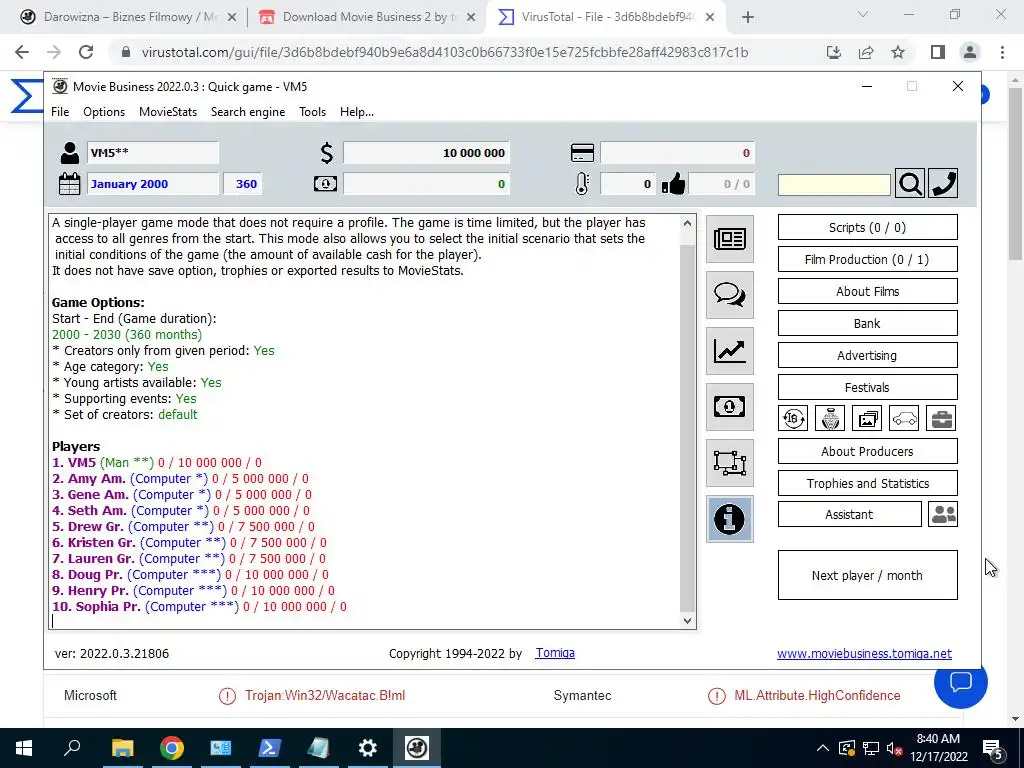Open the banknote panel icon in side column
Viewport: 1024px width, 768px height.
pyautogui.click(x=729, y=407)
